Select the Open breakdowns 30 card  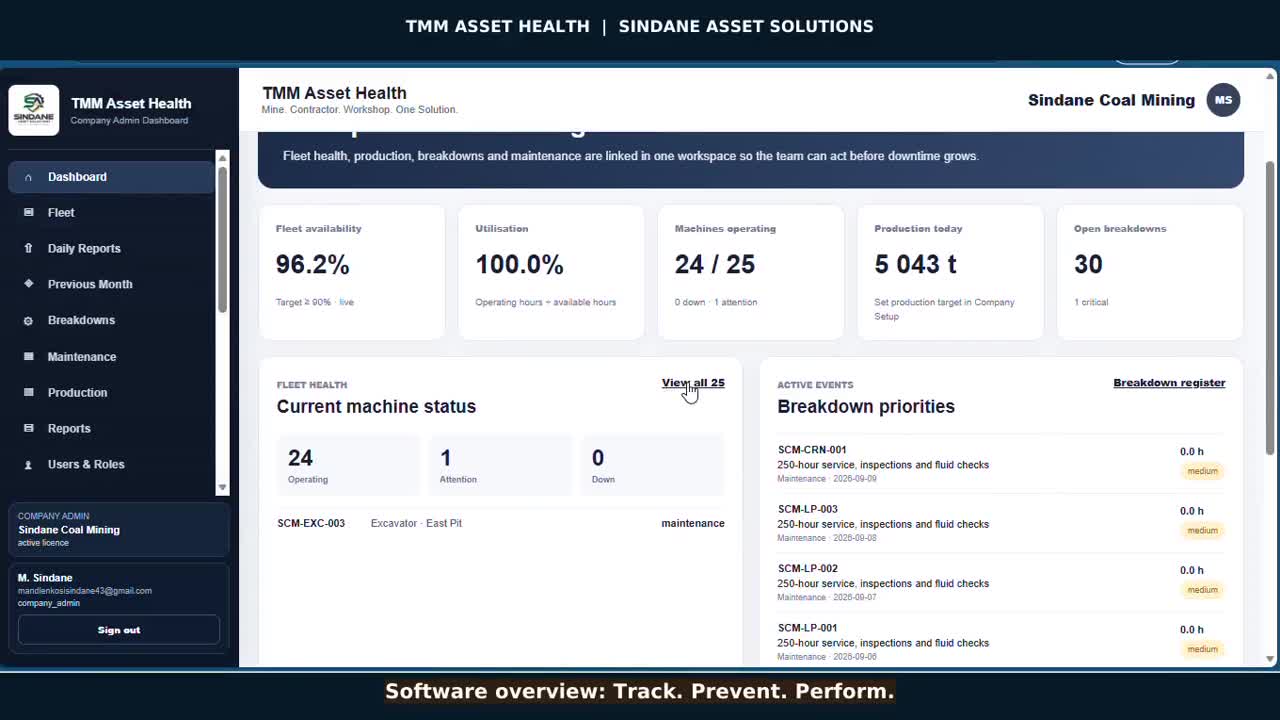tap(1150, 272)
